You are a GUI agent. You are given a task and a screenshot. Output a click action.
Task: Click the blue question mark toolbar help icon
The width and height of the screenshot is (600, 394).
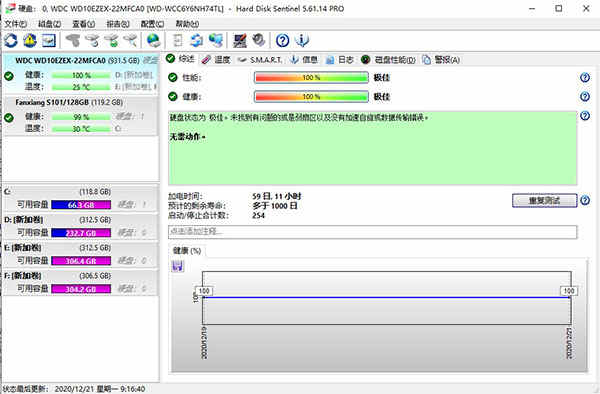282,40
